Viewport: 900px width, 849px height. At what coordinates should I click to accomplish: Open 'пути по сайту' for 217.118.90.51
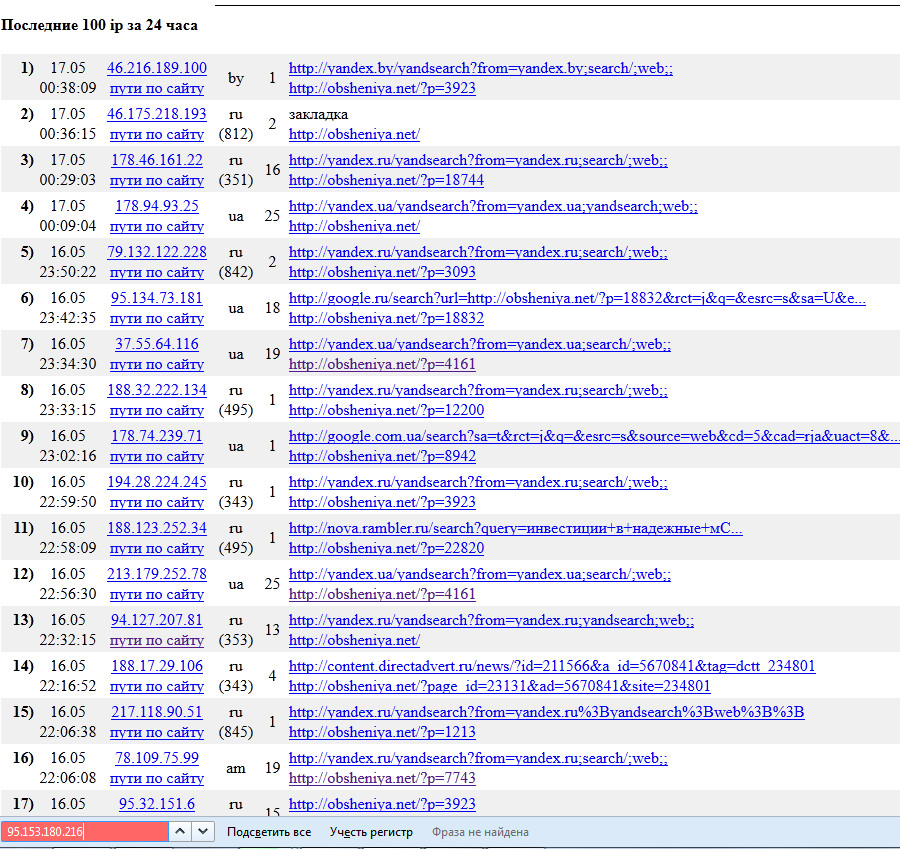[157, 731]
